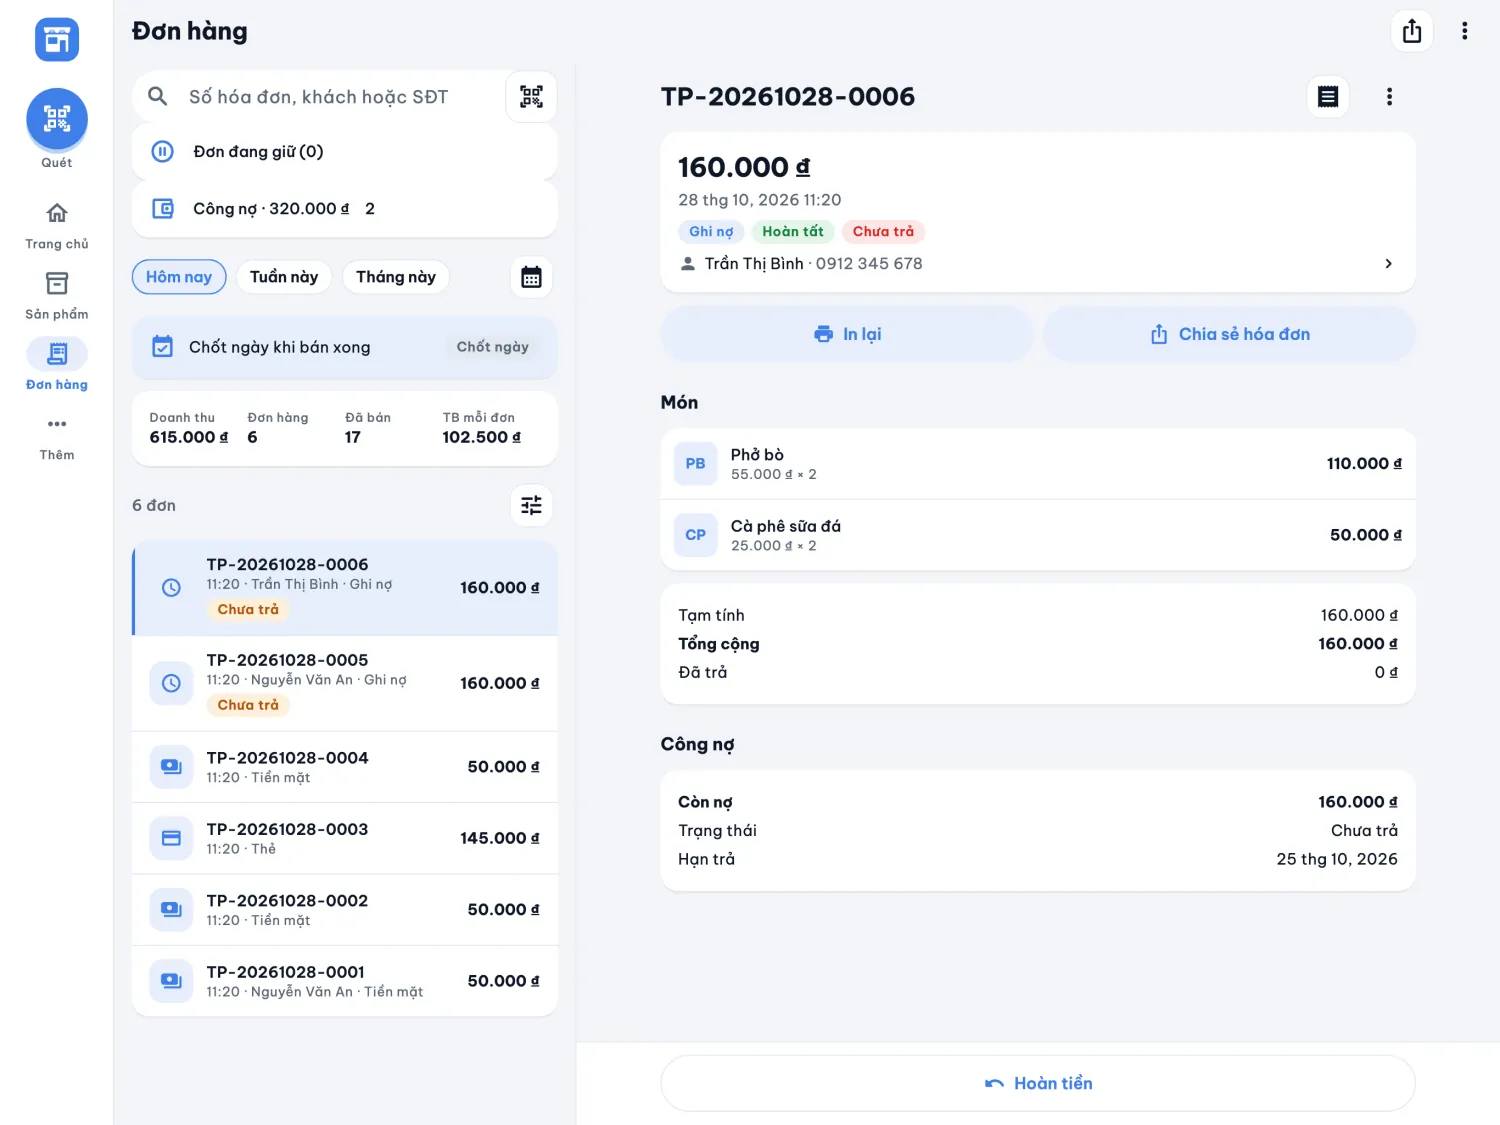Select the Tháng này filter chip

pyautogui.click(x=396, y=277)
